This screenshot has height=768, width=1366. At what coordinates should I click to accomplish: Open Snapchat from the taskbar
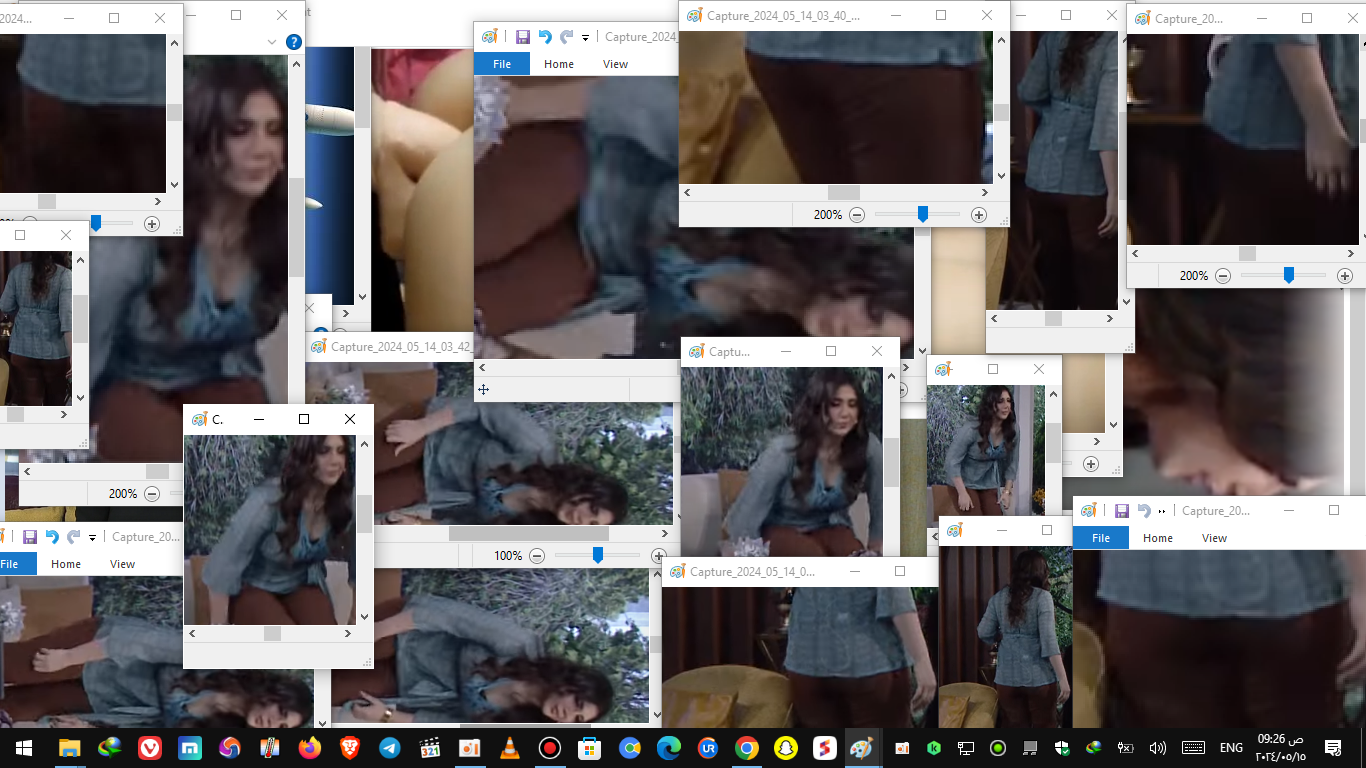(786, 748)
